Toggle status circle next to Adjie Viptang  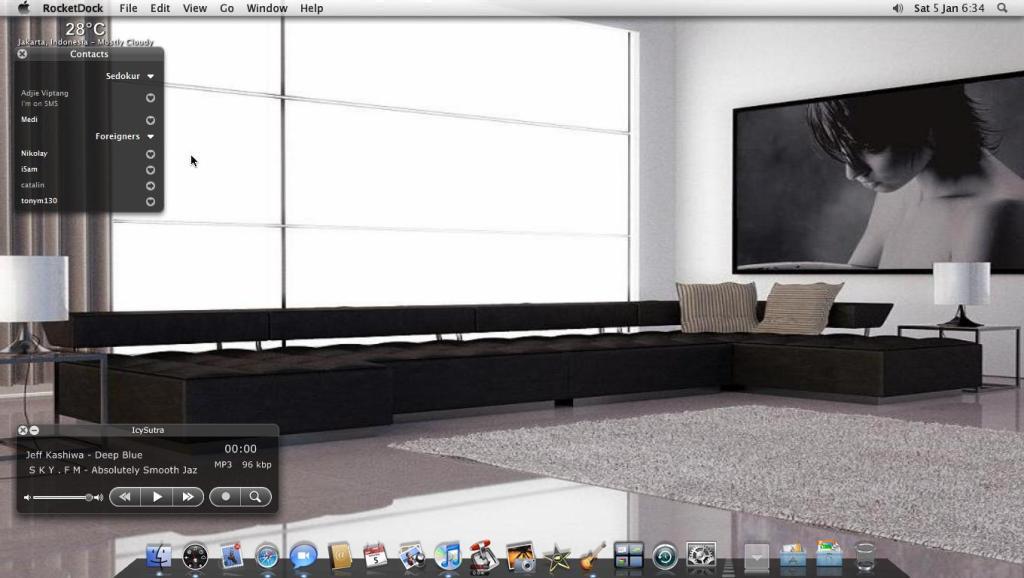click(x=150, y=98)
